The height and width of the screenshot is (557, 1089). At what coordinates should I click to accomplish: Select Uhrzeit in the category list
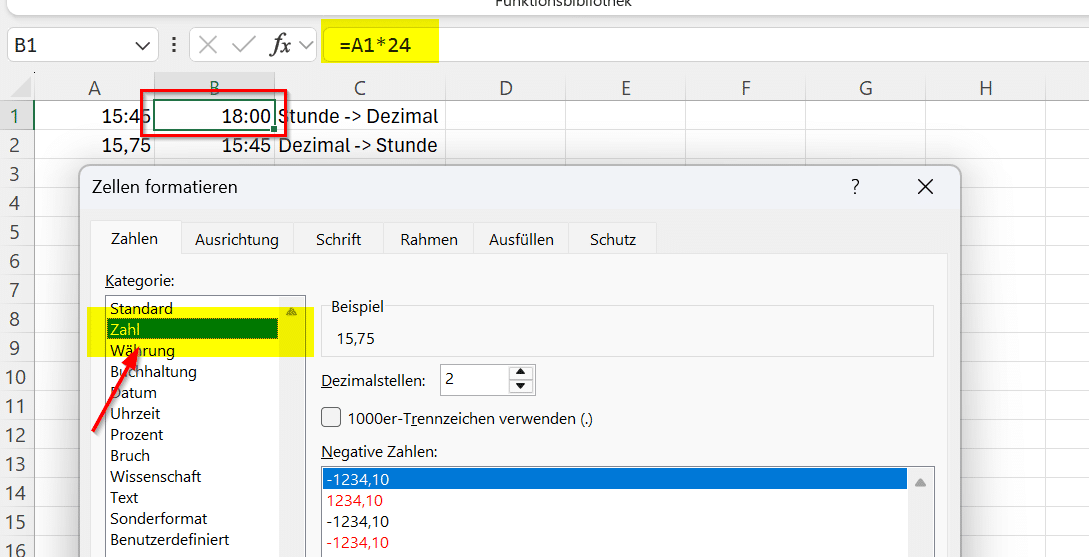[135, 414]
